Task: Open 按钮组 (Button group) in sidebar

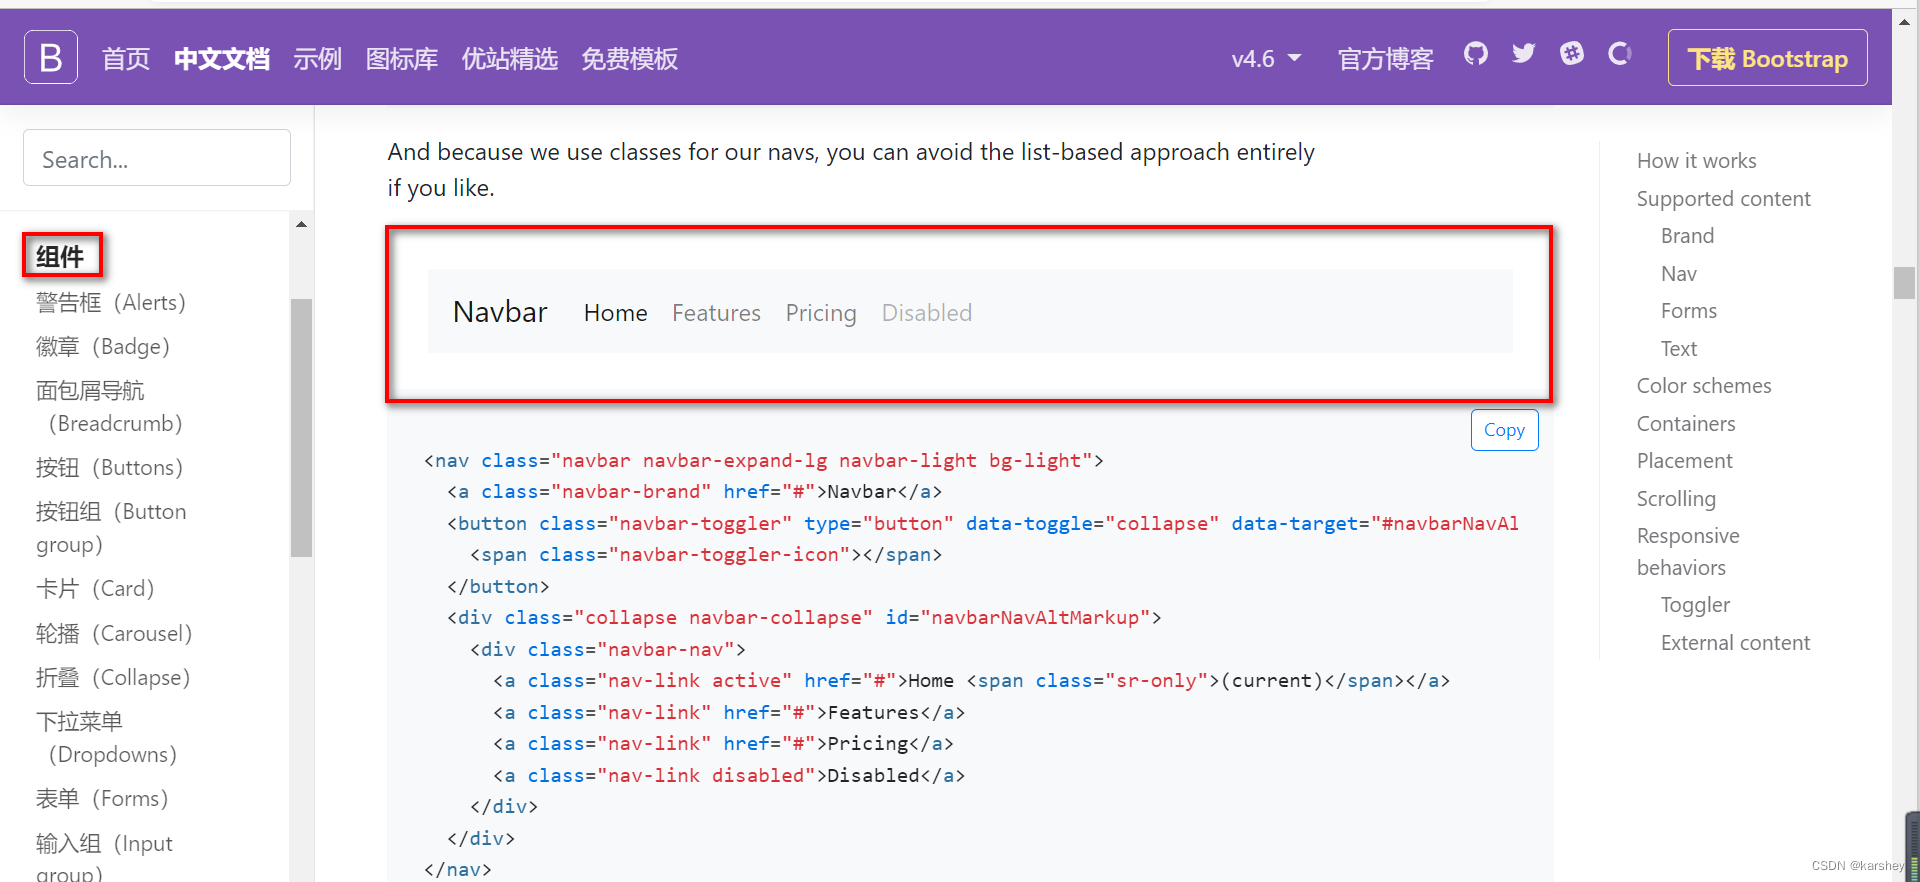Action: tap(111, 528)
